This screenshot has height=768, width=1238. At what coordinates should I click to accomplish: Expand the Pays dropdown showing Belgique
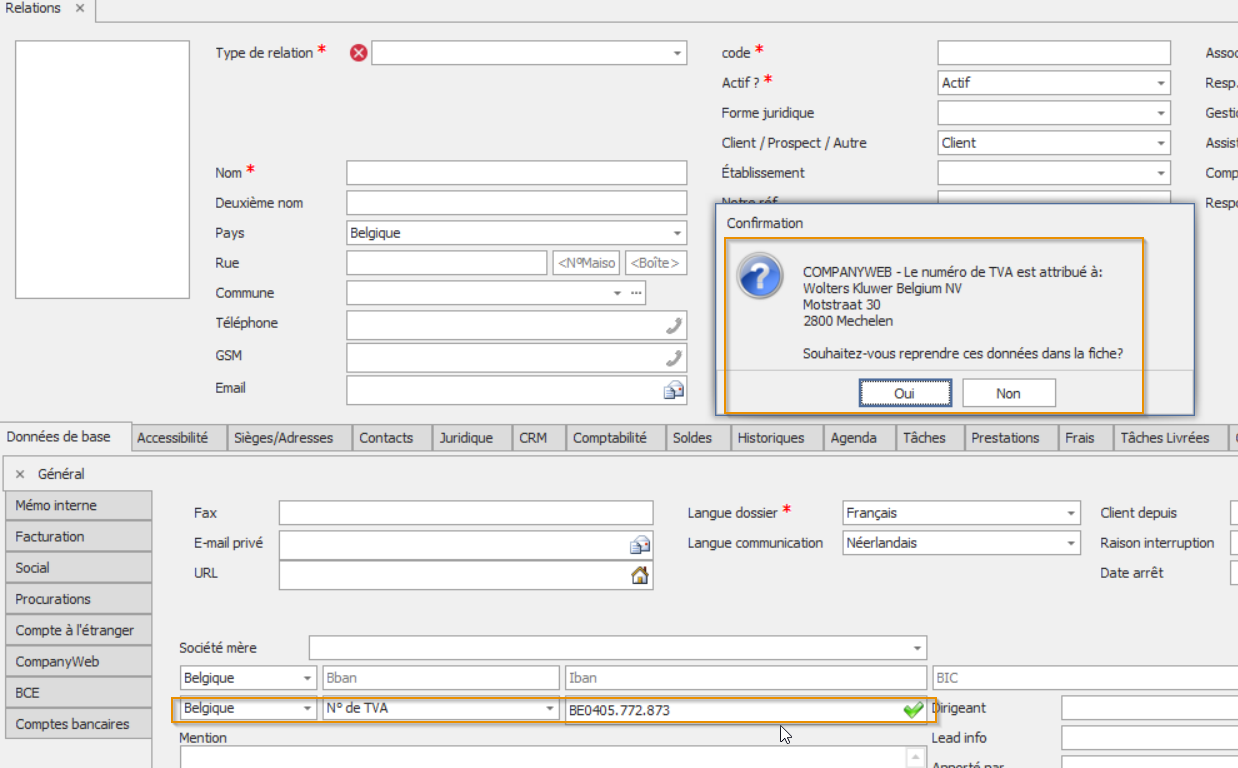(x=677, y=233)
